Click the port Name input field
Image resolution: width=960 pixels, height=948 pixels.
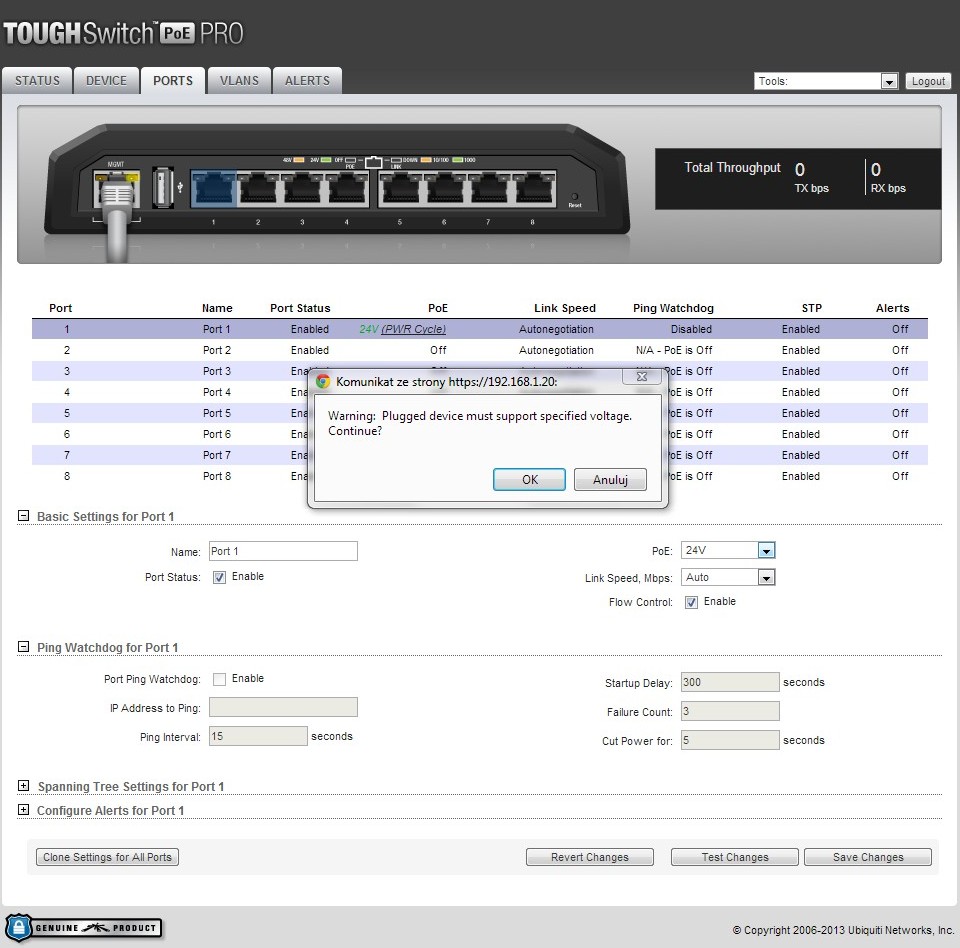(283, 551)
